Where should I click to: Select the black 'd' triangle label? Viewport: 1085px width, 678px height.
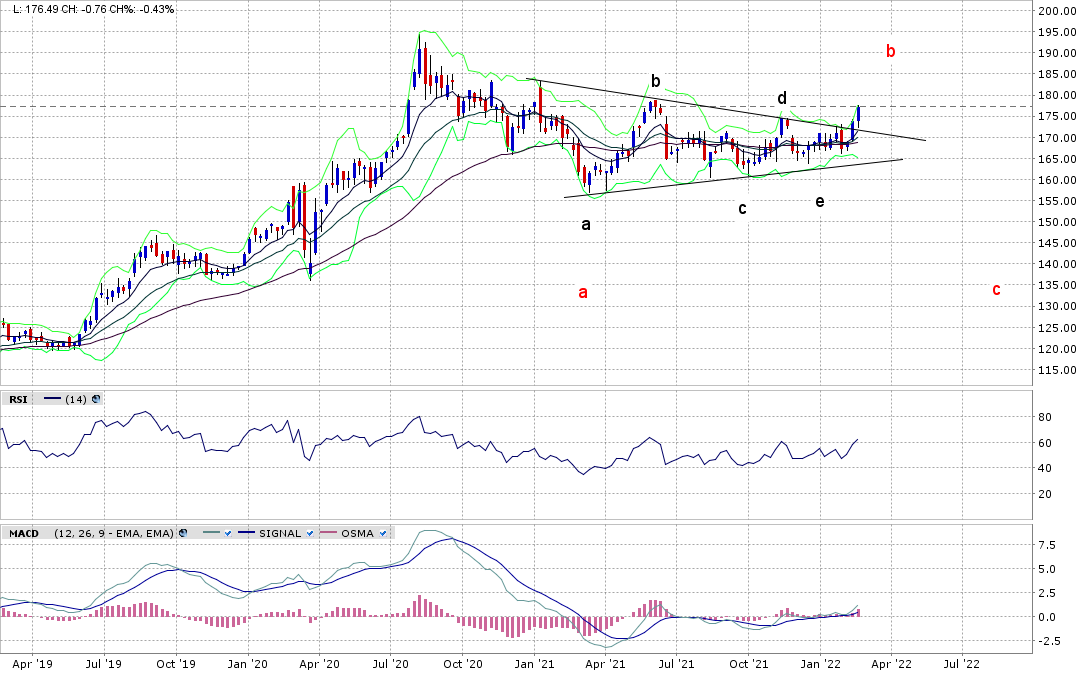point(782,98)
